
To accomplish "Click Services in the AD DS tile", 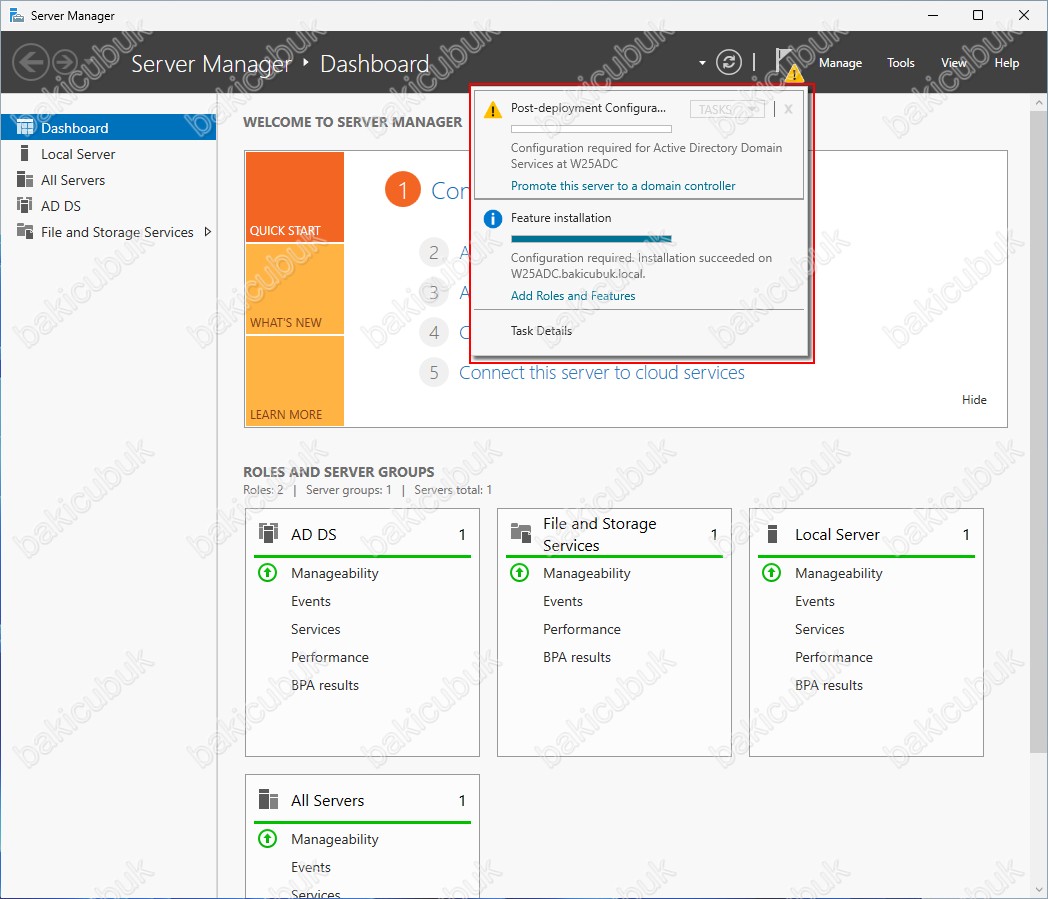I will (315, 629).
